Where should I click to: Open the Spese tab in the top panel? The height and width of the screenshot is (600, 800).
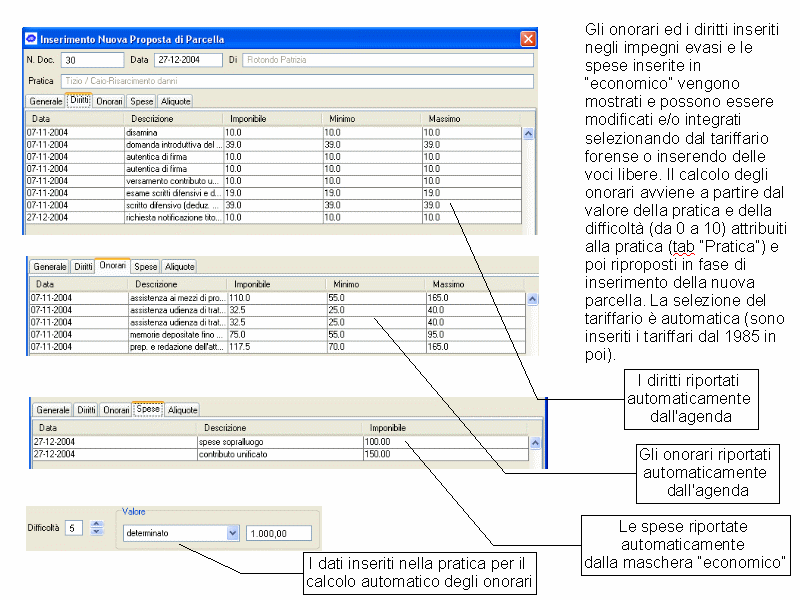coord(141,102)
